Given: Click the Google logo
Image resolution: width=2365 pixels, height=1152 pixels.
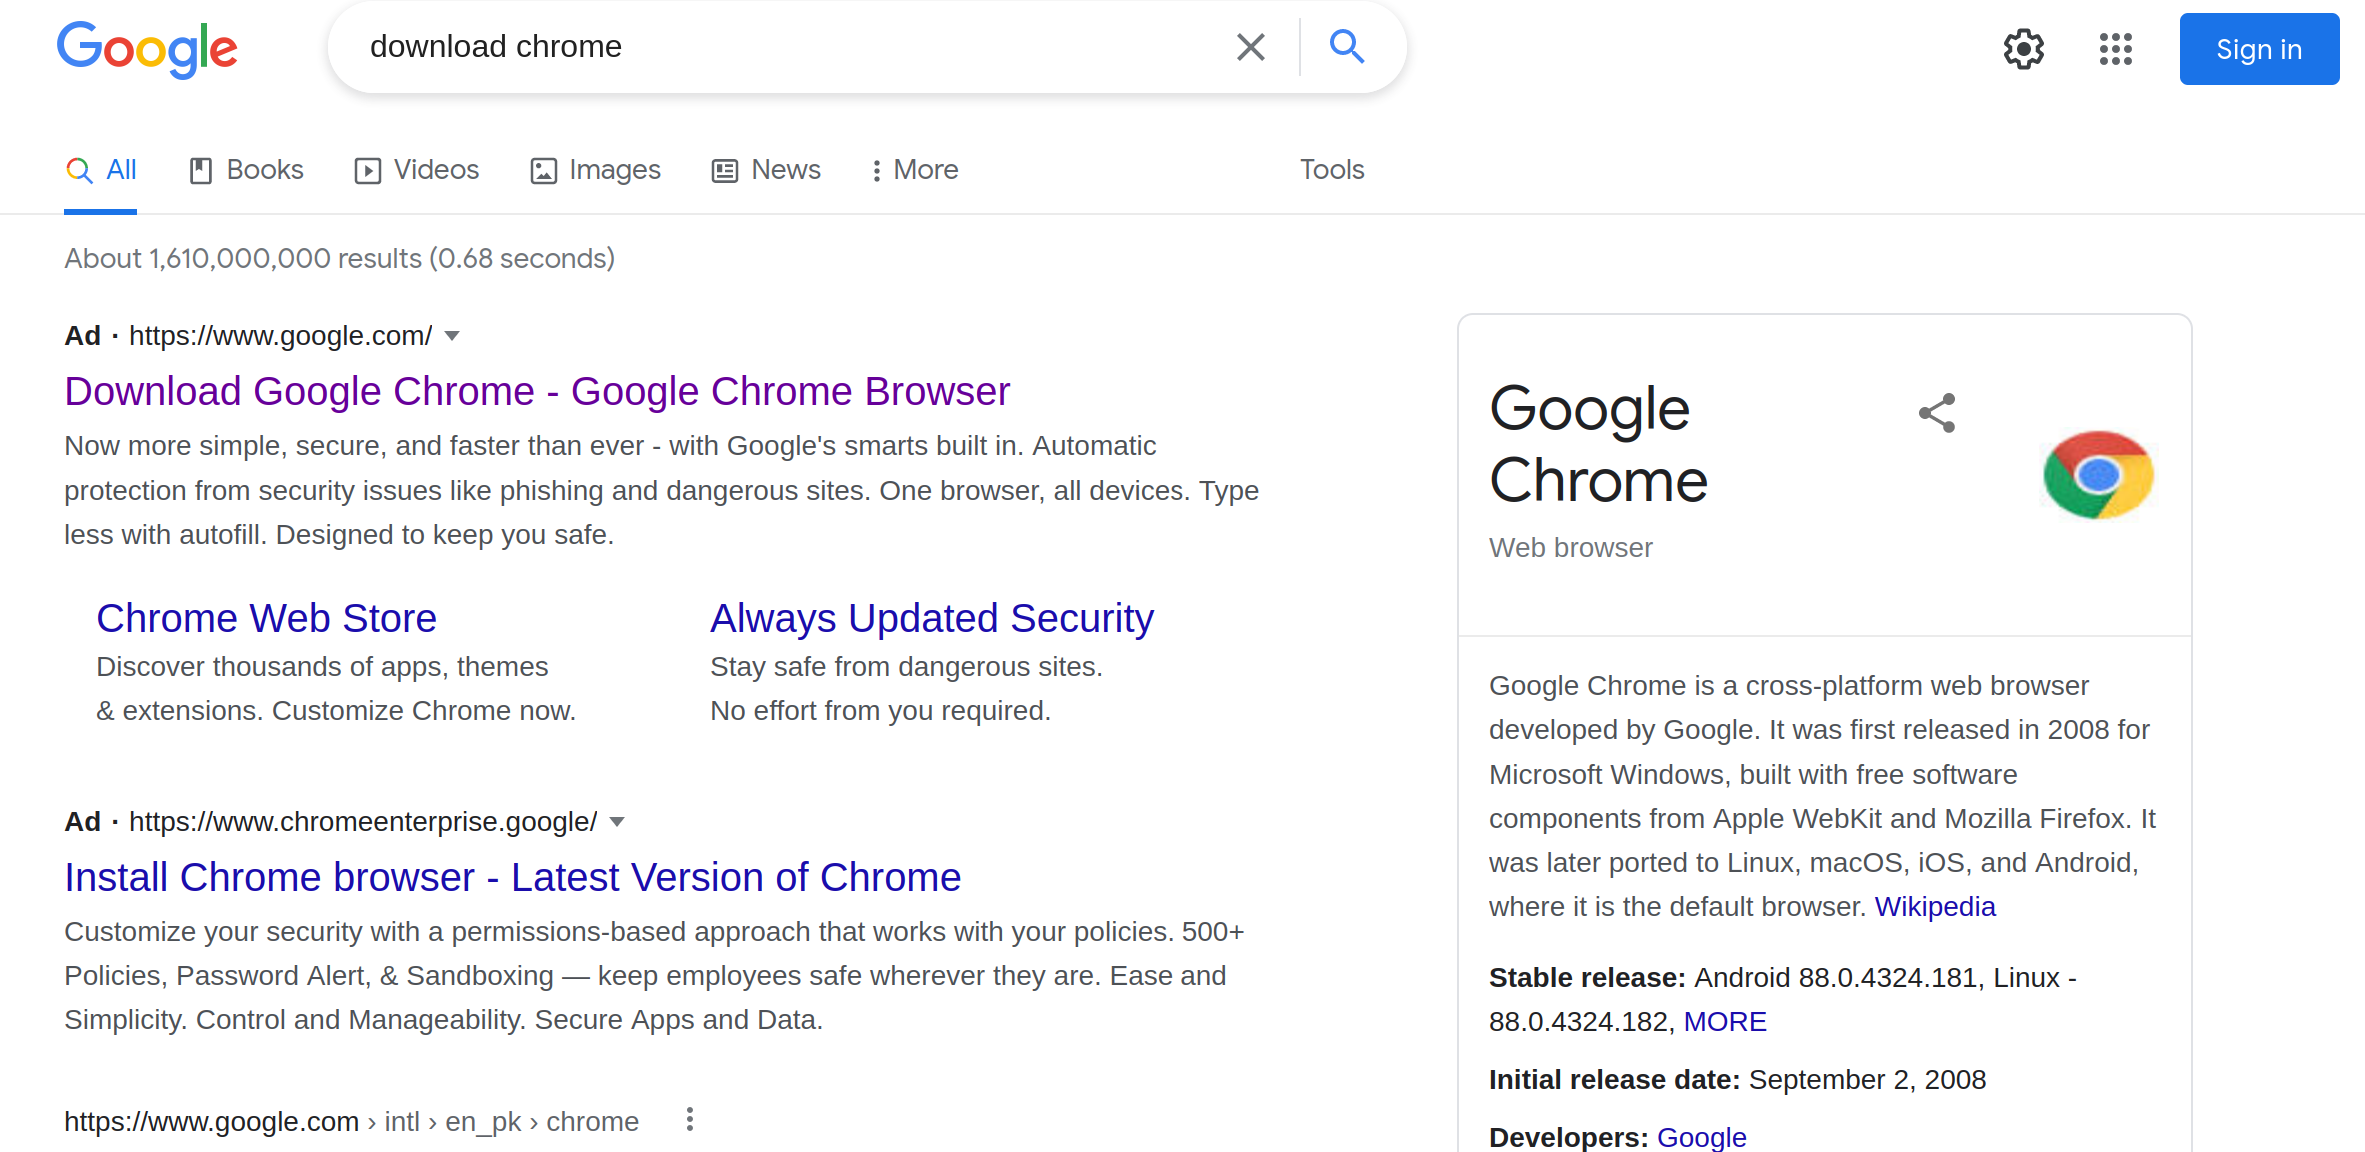Looking at the screenshot, I should [x=147, y=48].
